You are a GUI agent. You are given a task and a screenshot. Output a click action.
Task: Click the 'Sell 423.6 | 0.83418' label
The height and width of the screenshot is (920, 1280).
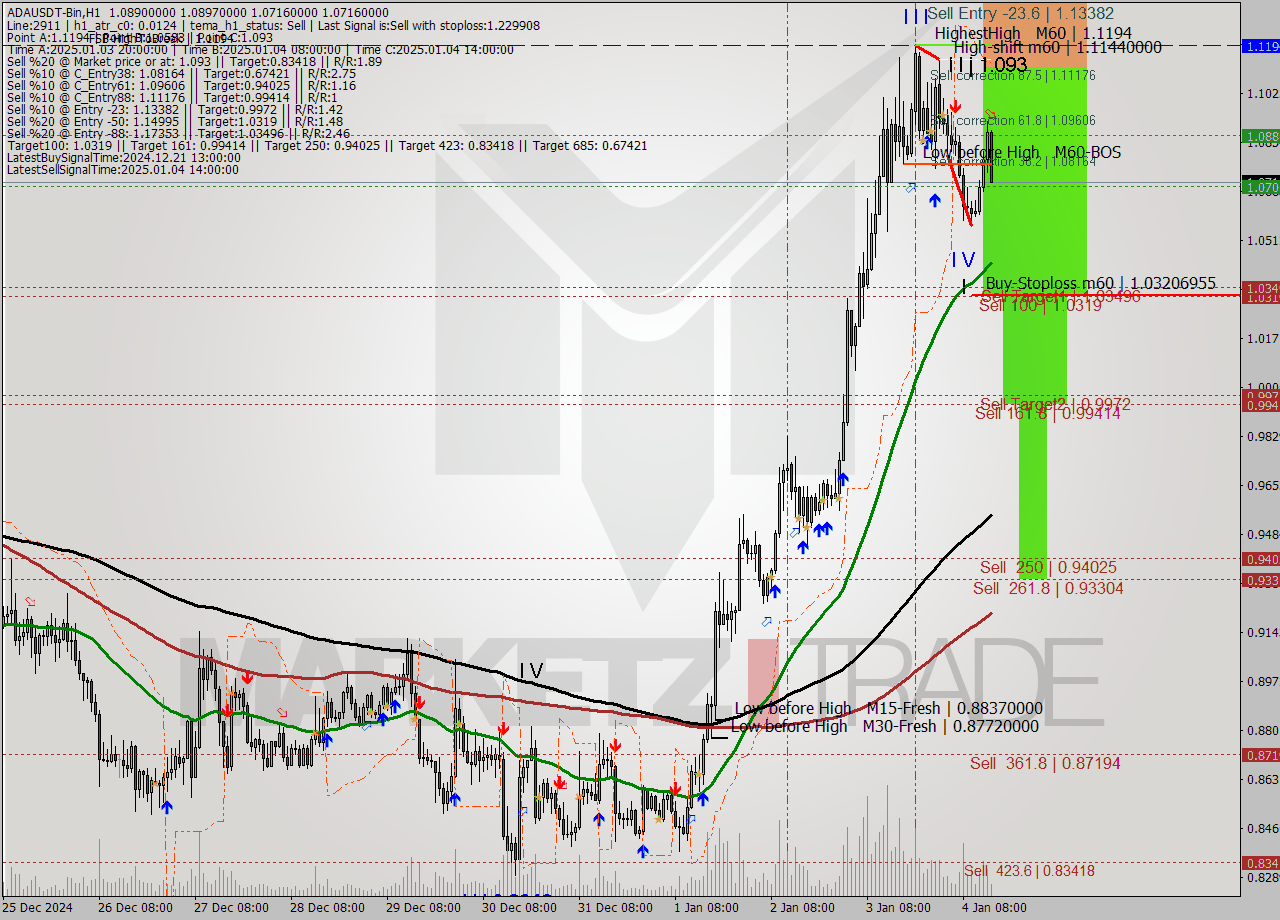coord(1029,871)
